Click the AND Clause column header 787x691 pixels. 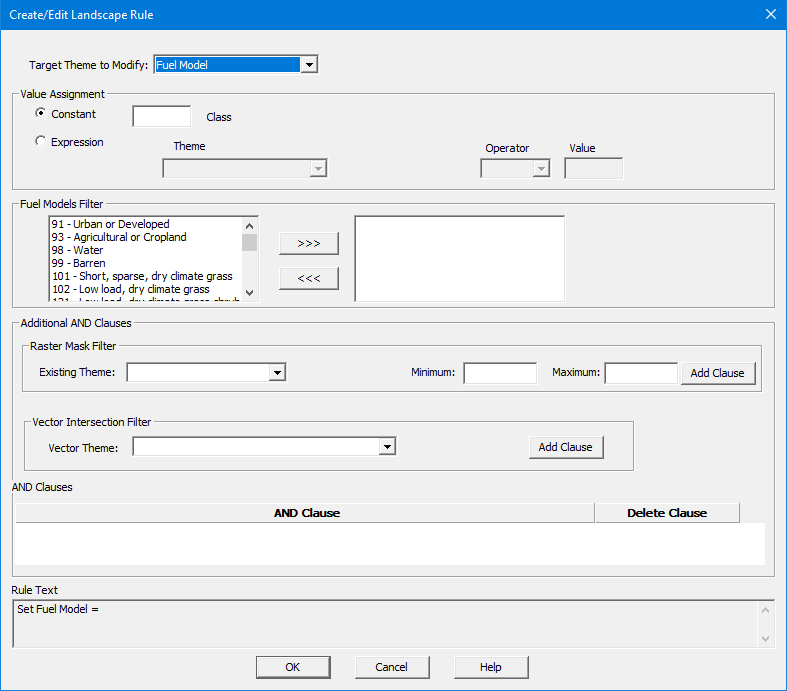305,513
